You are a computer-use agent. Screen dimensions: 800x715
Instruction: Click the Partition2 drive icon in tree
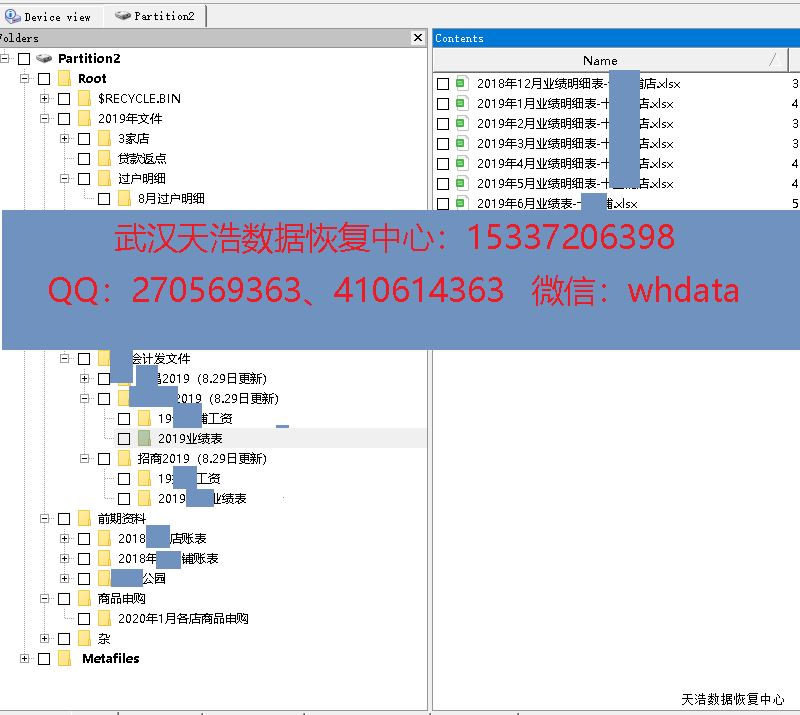[x=44, y=59]
